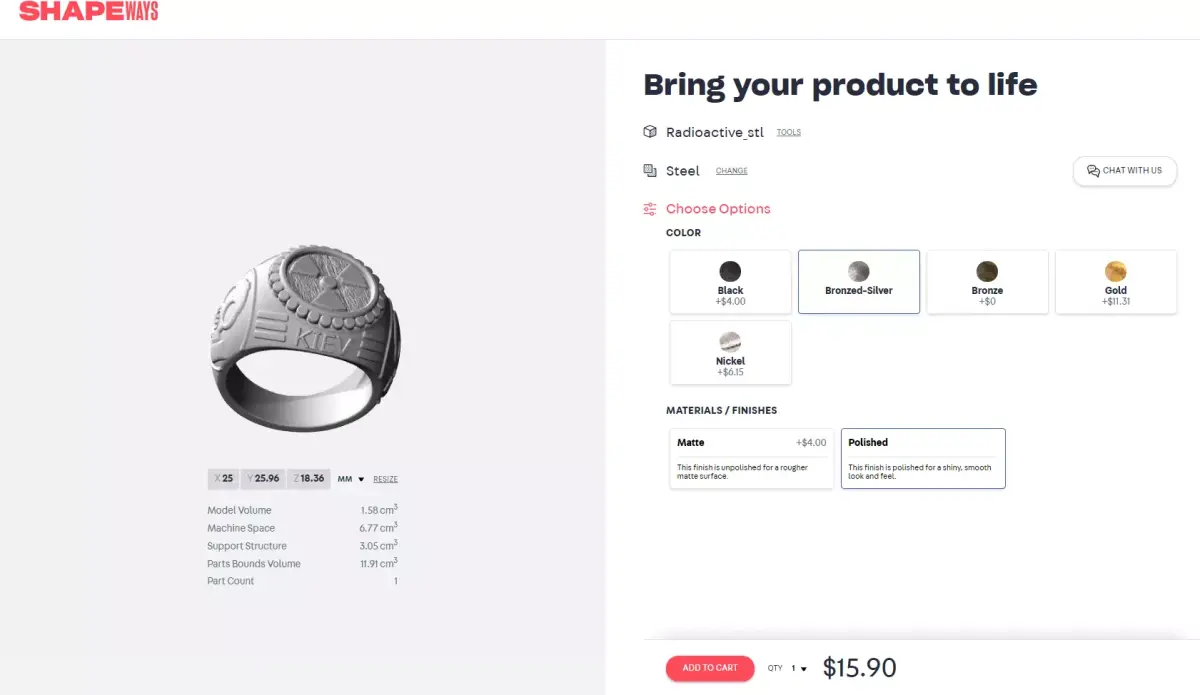1200x695 pixels.
Task: Click the chat bubble icon
Action: click(1093, 171)
